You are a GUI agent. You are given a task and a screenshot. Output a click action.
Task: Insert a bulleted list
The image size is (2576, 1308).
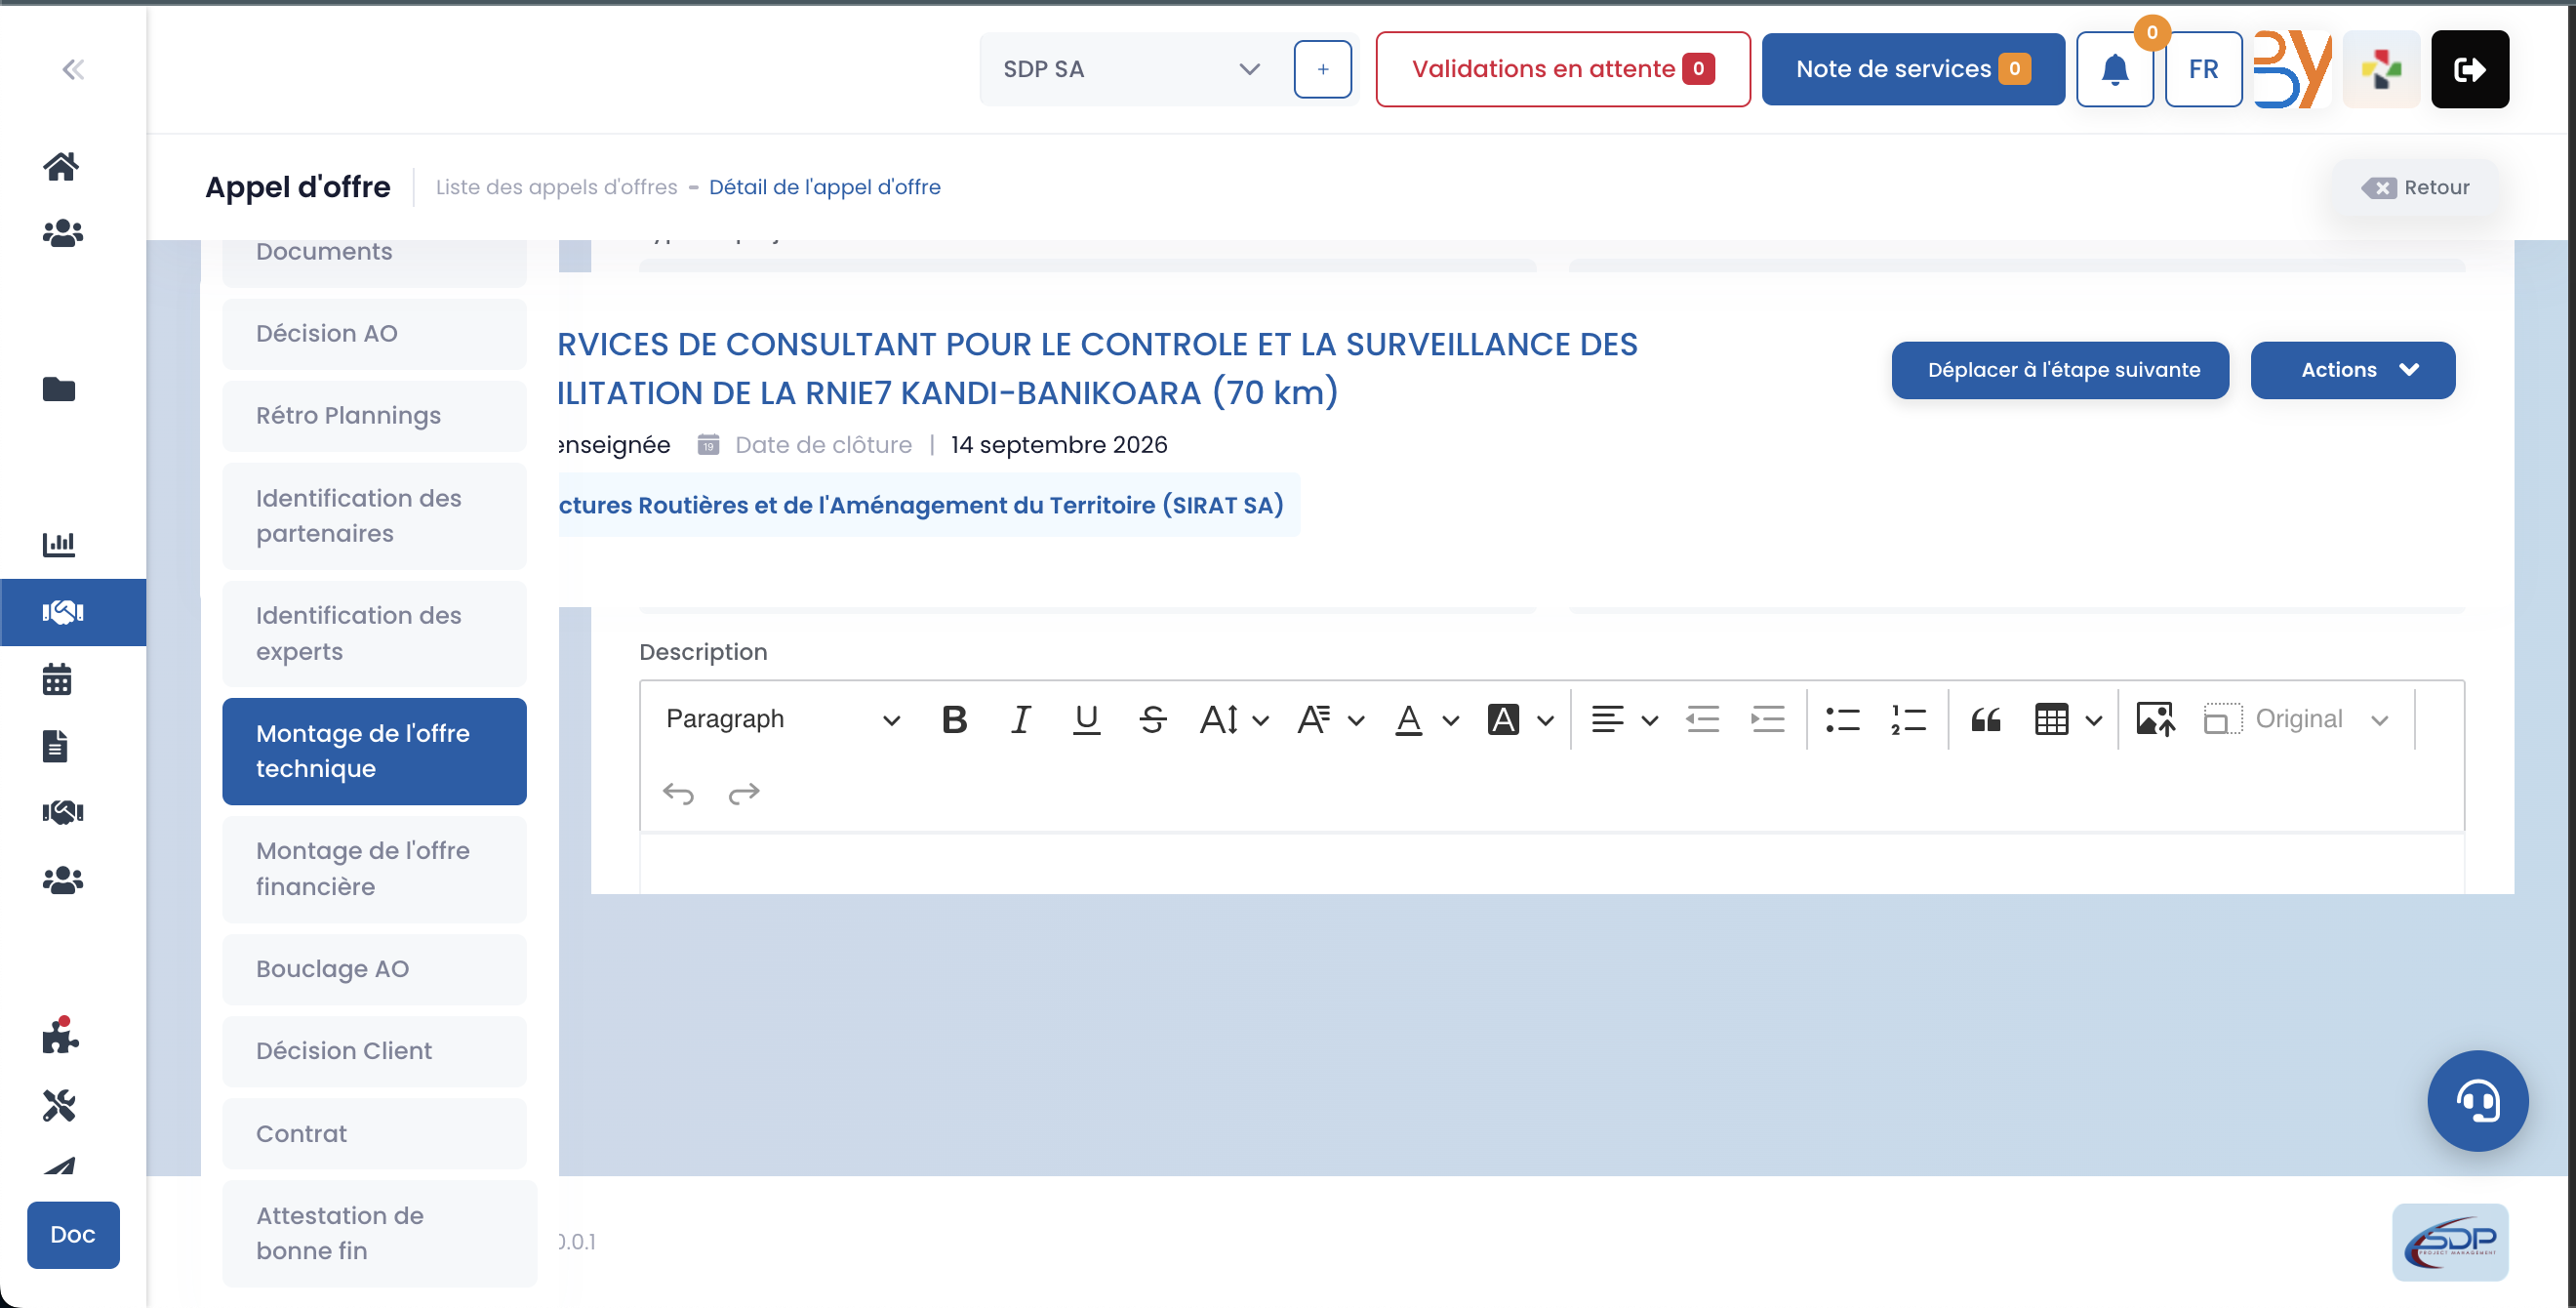pos(1842,719)
